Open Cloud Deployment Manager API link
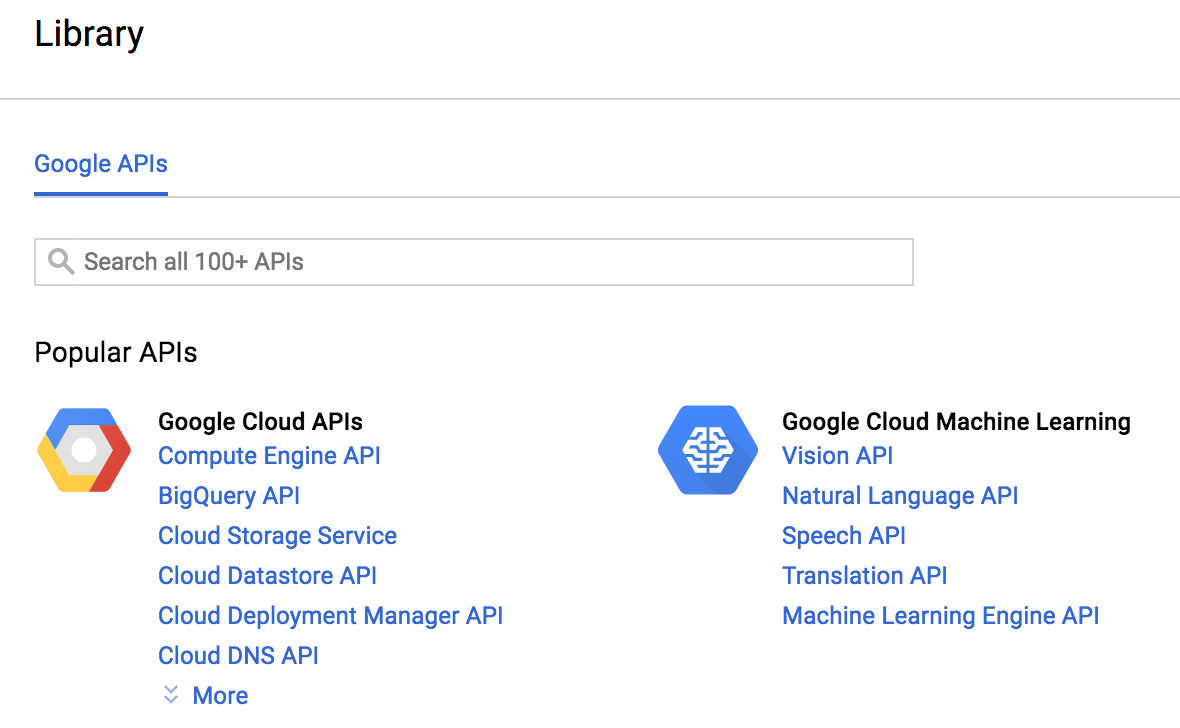The width and height of the screenshot is (1180, 728). (x=330, y=615)
